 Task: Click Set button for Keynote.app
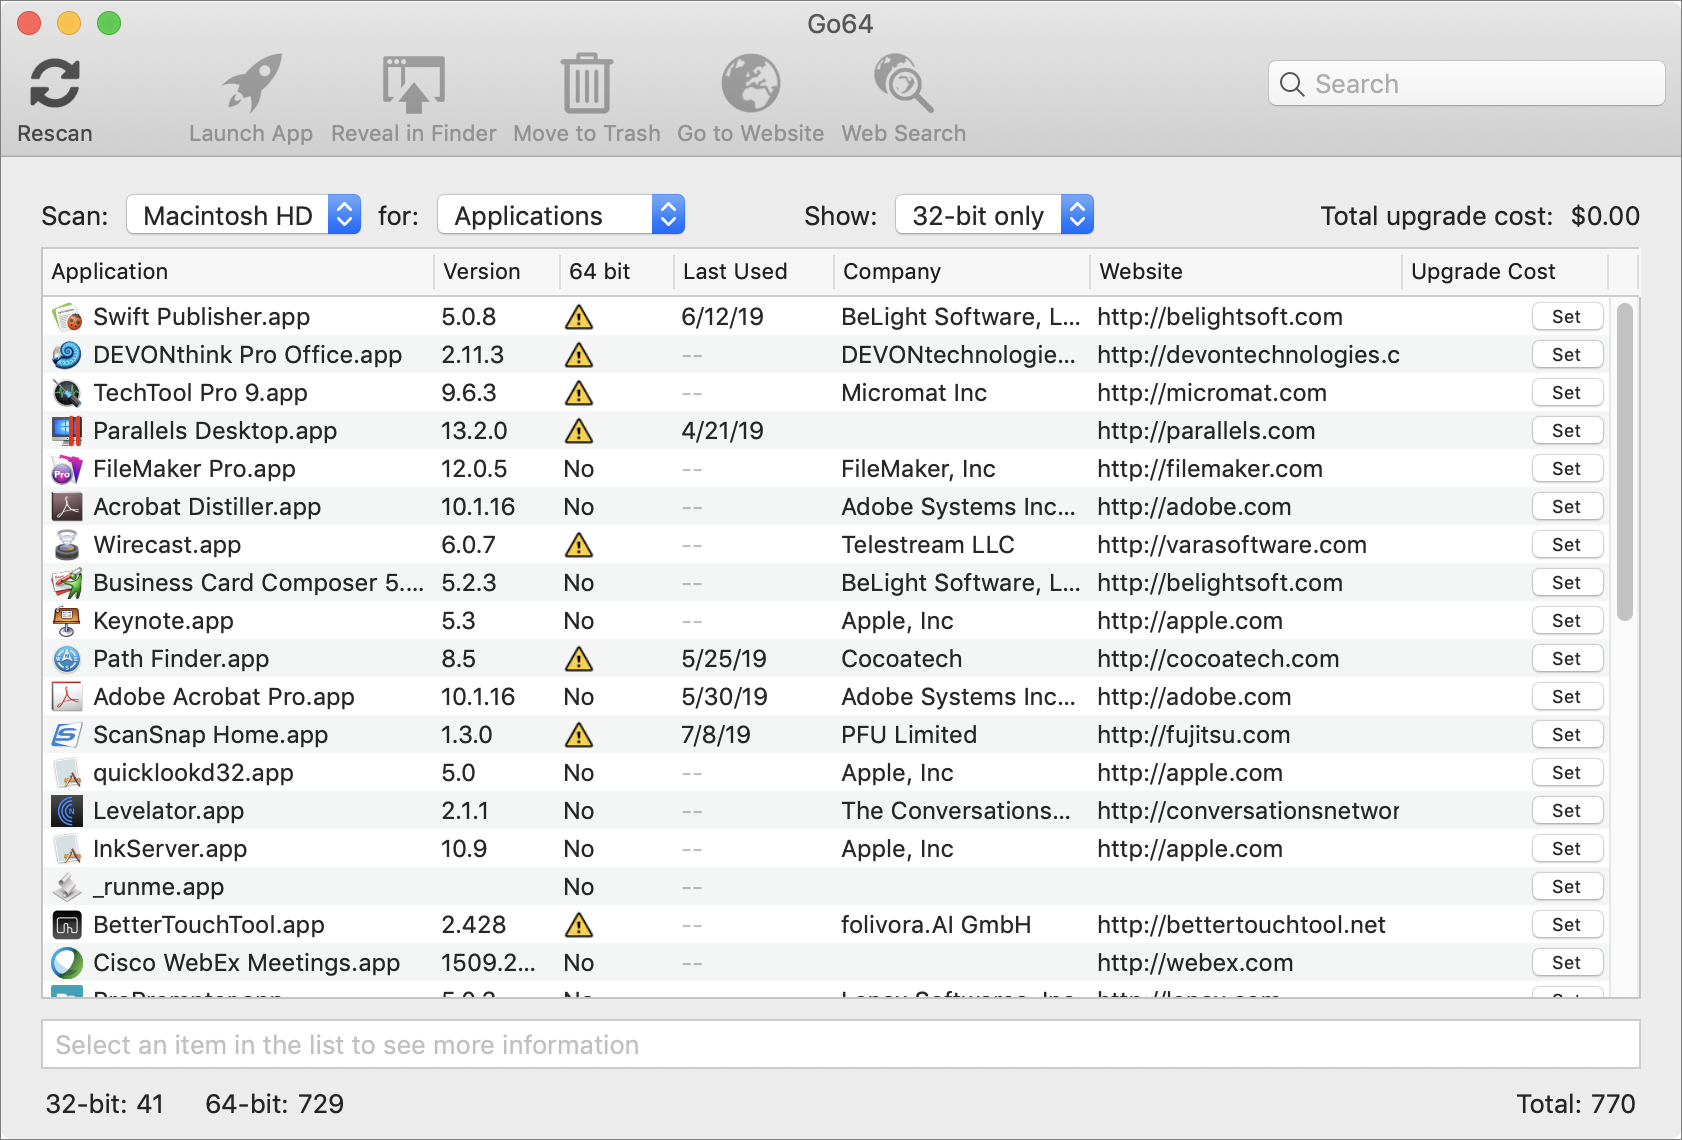point(1567,621)
